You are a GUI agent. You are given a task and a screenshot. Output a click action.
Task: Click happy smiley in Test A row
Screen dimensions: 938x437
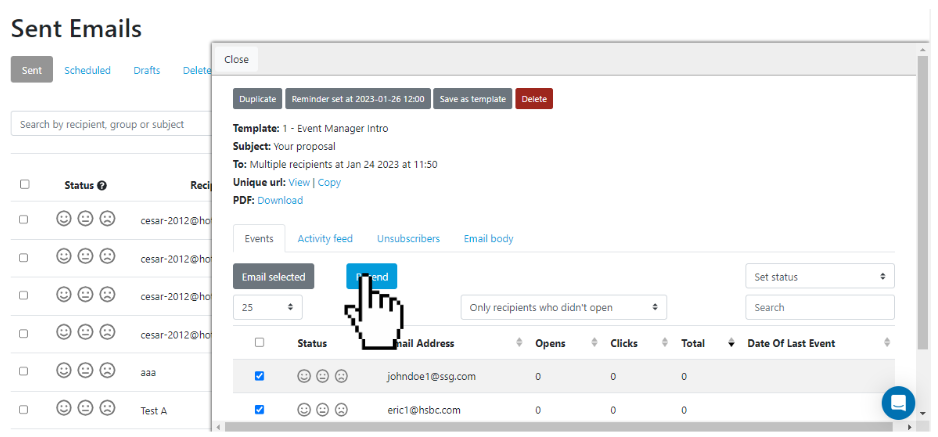click(x=64, y=408)
